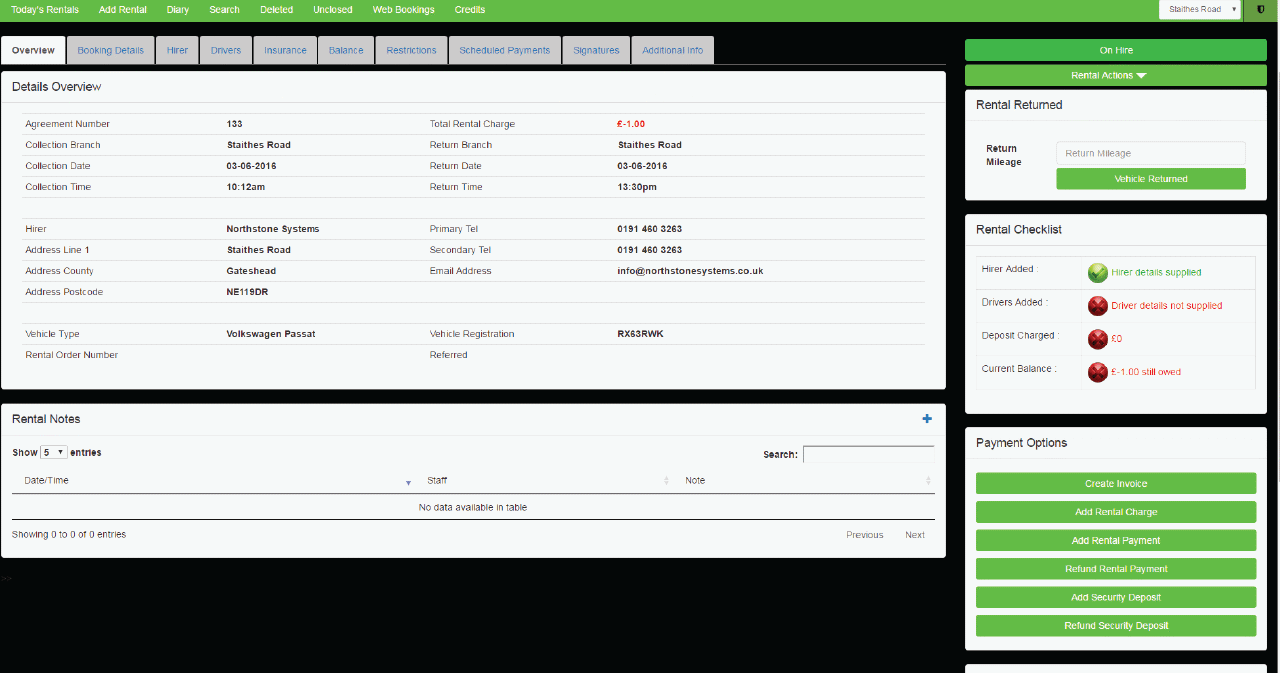Expand the Rental Actions dropdown
This screenshot has height=673, width=1280.
coord(1108,76)
